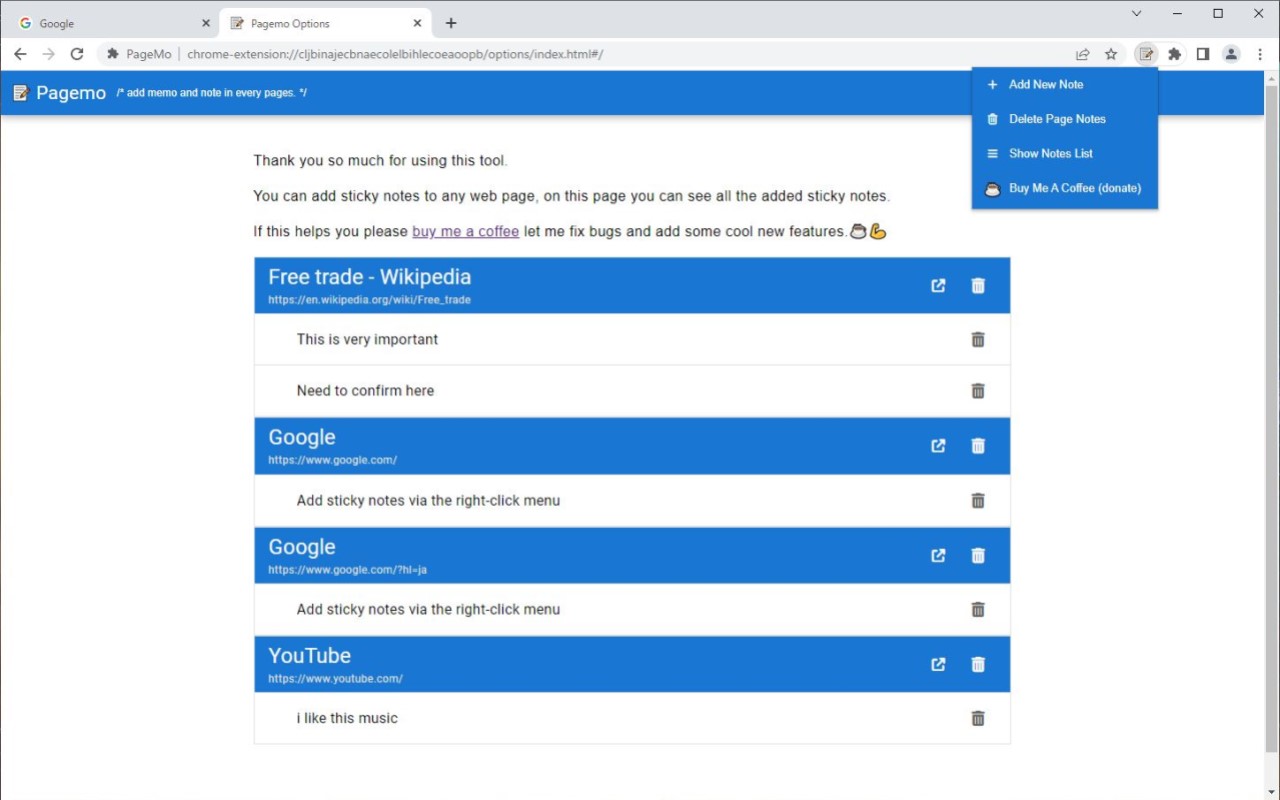Image resolution: width=1280 pixels, height=800 pixels.
Task: Open the Chrome Extensions puzzle icon
Action: (x=1175, y=54)
